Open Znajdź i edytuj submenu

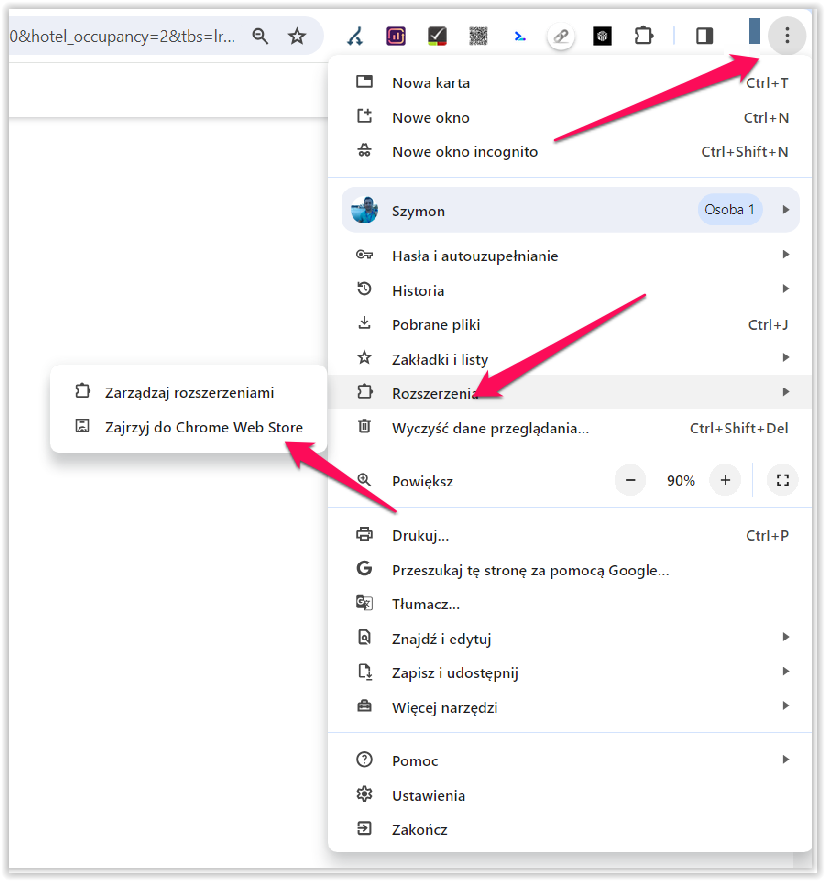(x=570, y=639)
